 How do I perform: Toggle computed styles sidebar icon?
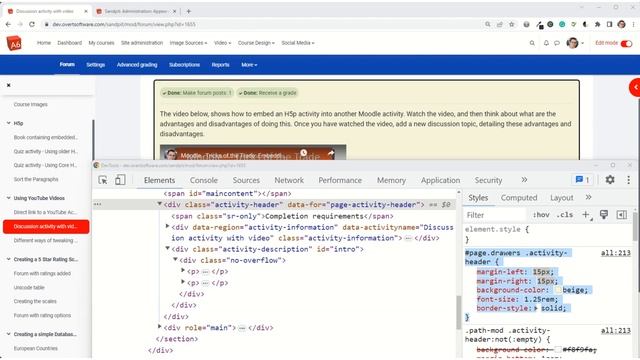tap(622, 215)
